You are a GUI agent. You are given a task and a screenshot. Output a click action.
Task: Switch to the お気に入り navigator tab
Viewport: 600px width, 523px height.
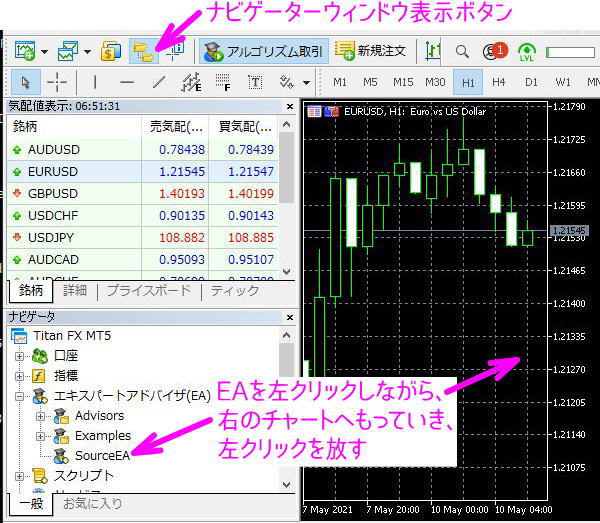[92, 503]
